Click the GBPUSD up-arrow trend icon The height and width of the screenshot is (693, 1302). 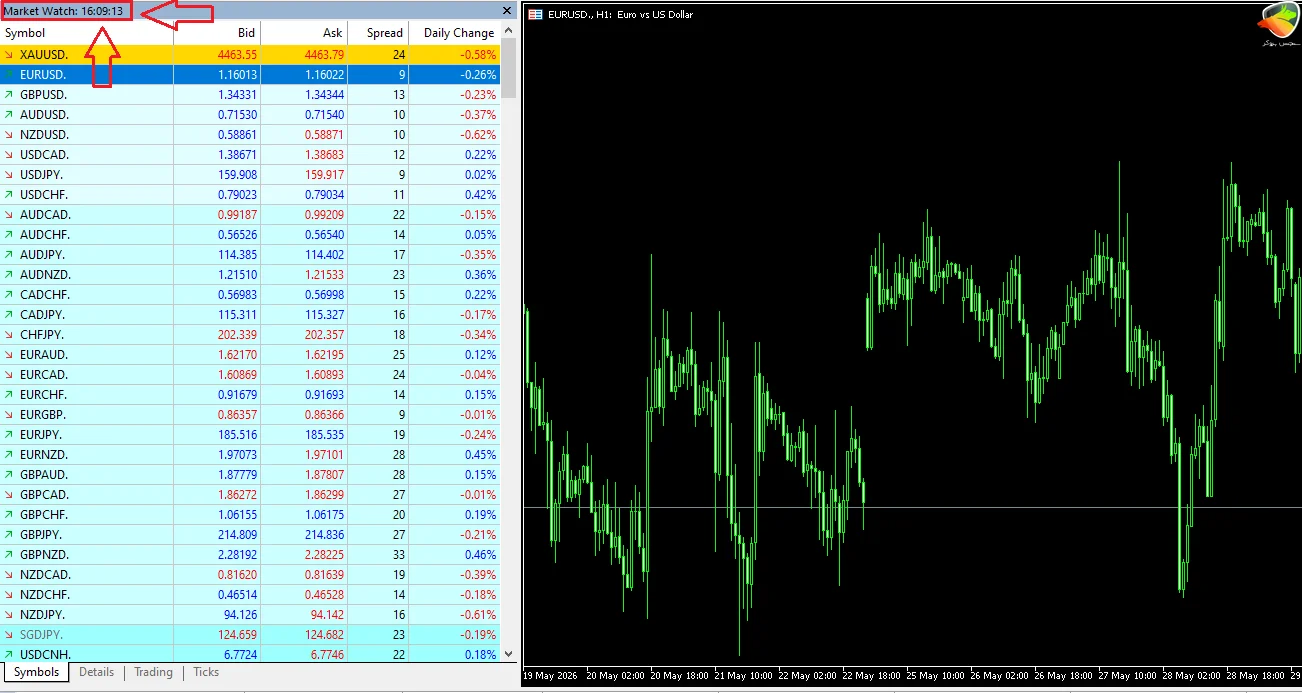coord(9,94)
